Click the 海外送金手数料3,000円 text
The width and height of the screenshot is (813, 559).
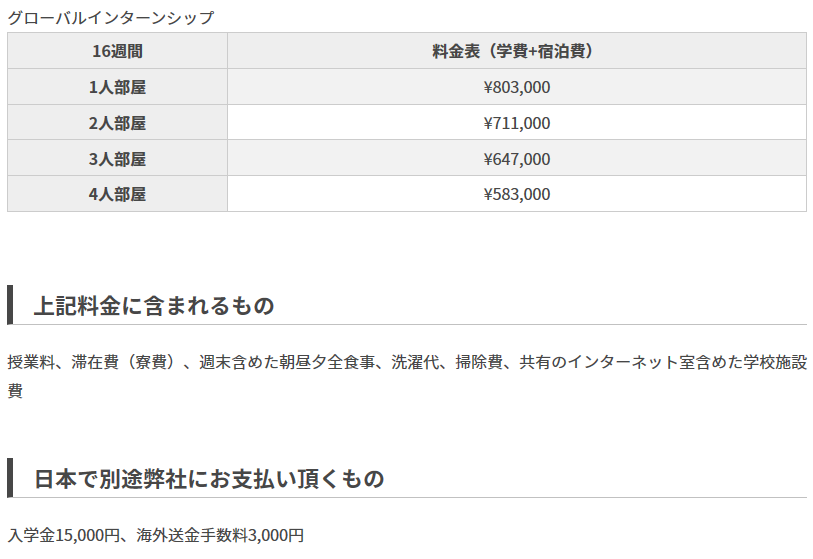pyautogui.click(x=220, y=535)
